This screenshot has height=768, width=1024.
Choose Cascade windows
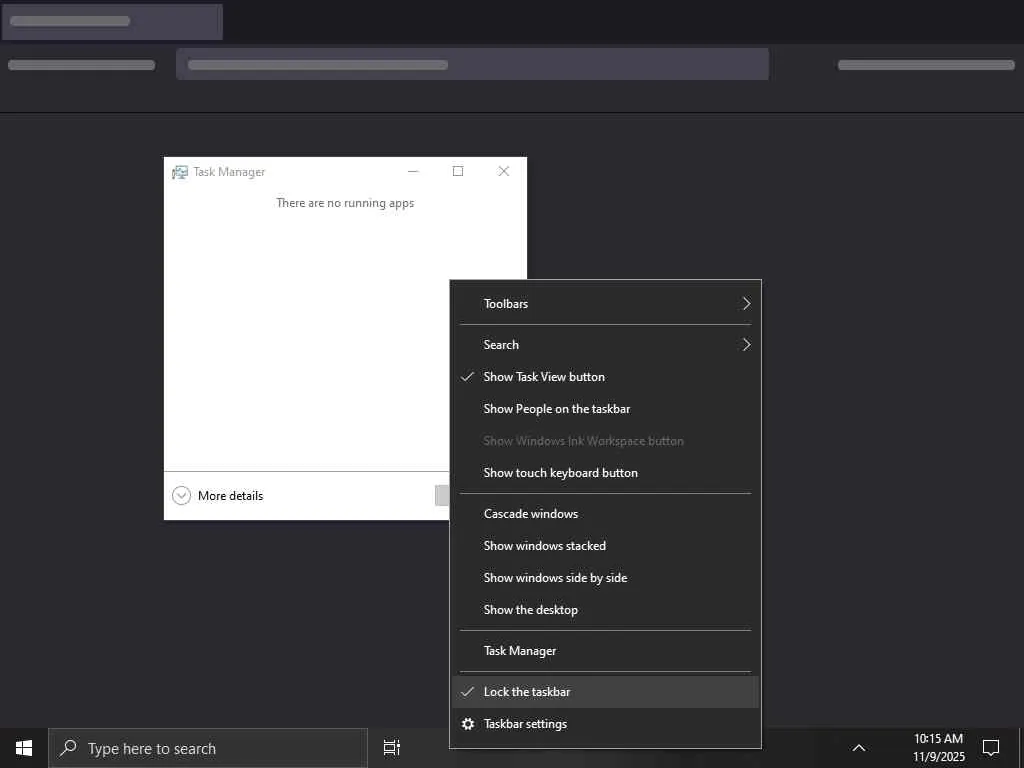coord(605,514)
